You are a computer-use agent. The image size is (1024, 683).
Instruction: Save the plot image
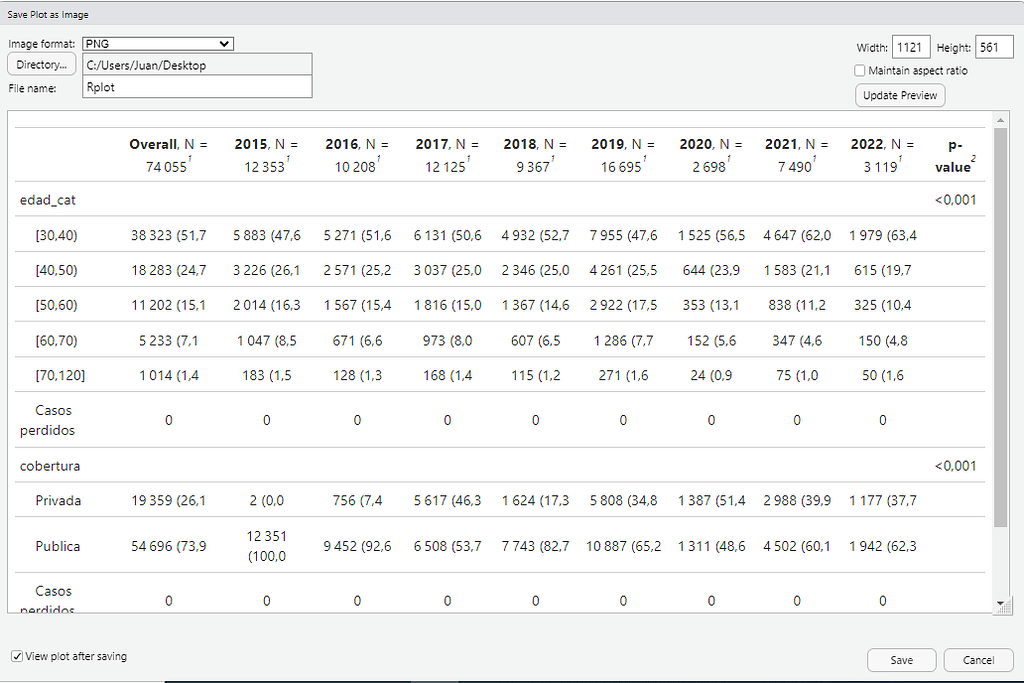(901, 660)
